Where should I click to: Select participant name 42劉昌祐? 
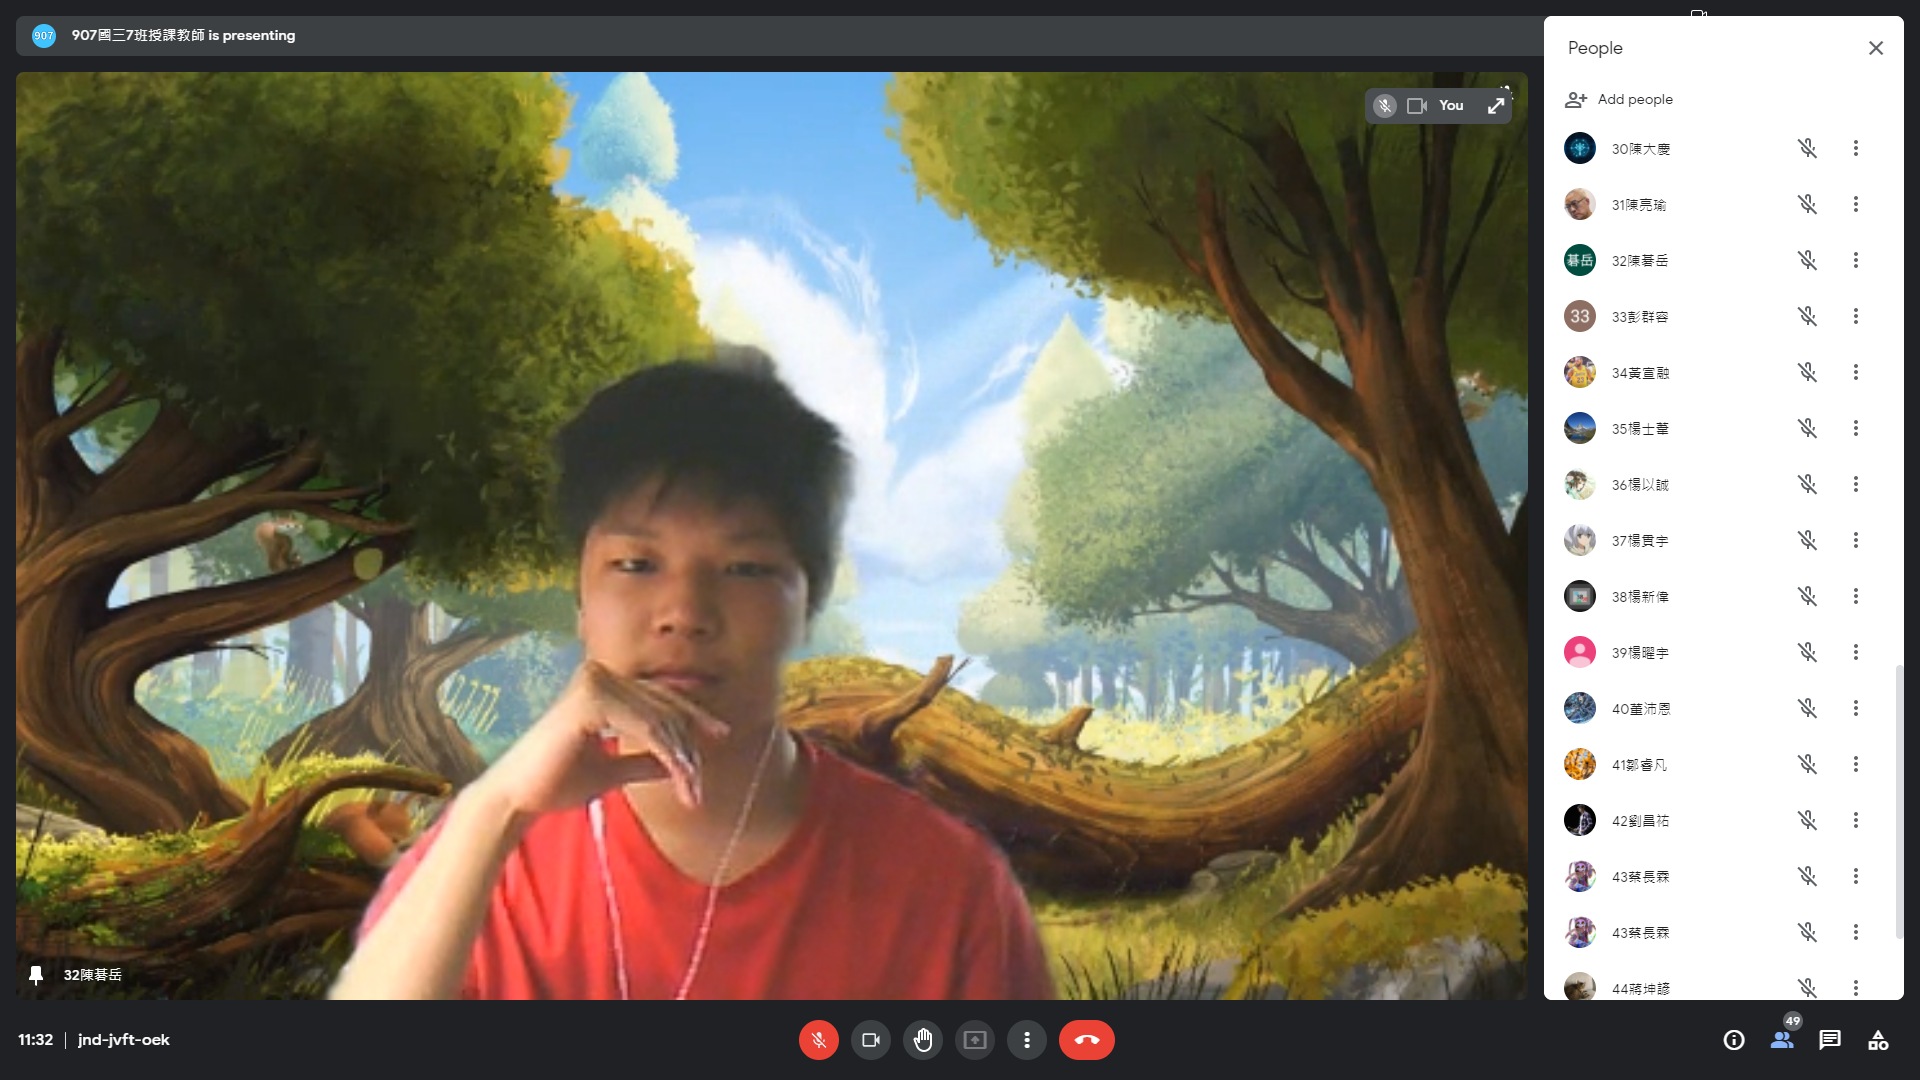click(1640, 821)
